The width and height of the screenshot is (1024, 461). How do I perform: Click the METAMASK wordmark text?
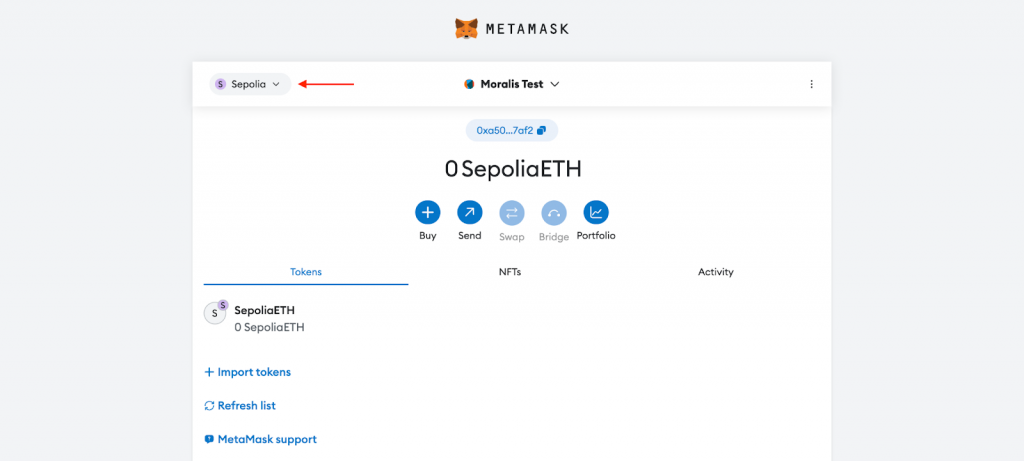click(527, 29)
